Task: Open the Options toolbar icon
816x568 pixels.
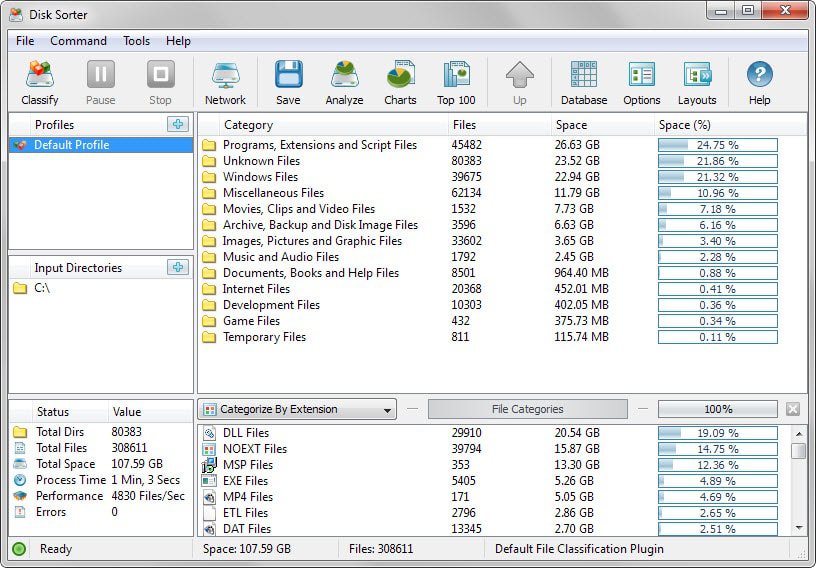Action: pos(642,82)
